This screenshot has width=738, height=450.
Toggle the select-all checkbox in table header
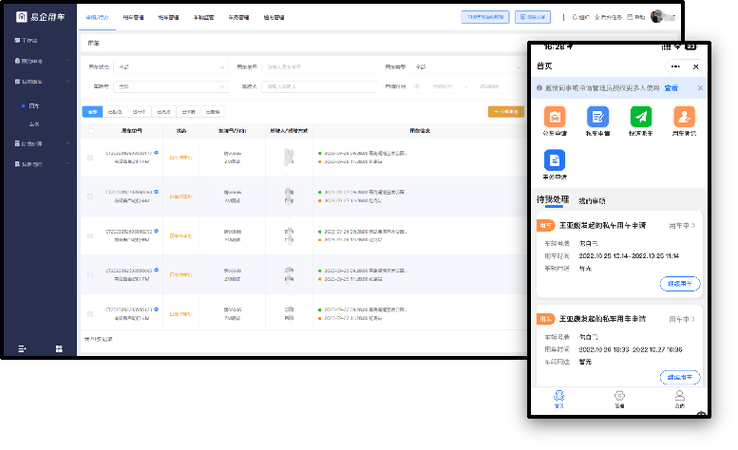tap(90, 131)
